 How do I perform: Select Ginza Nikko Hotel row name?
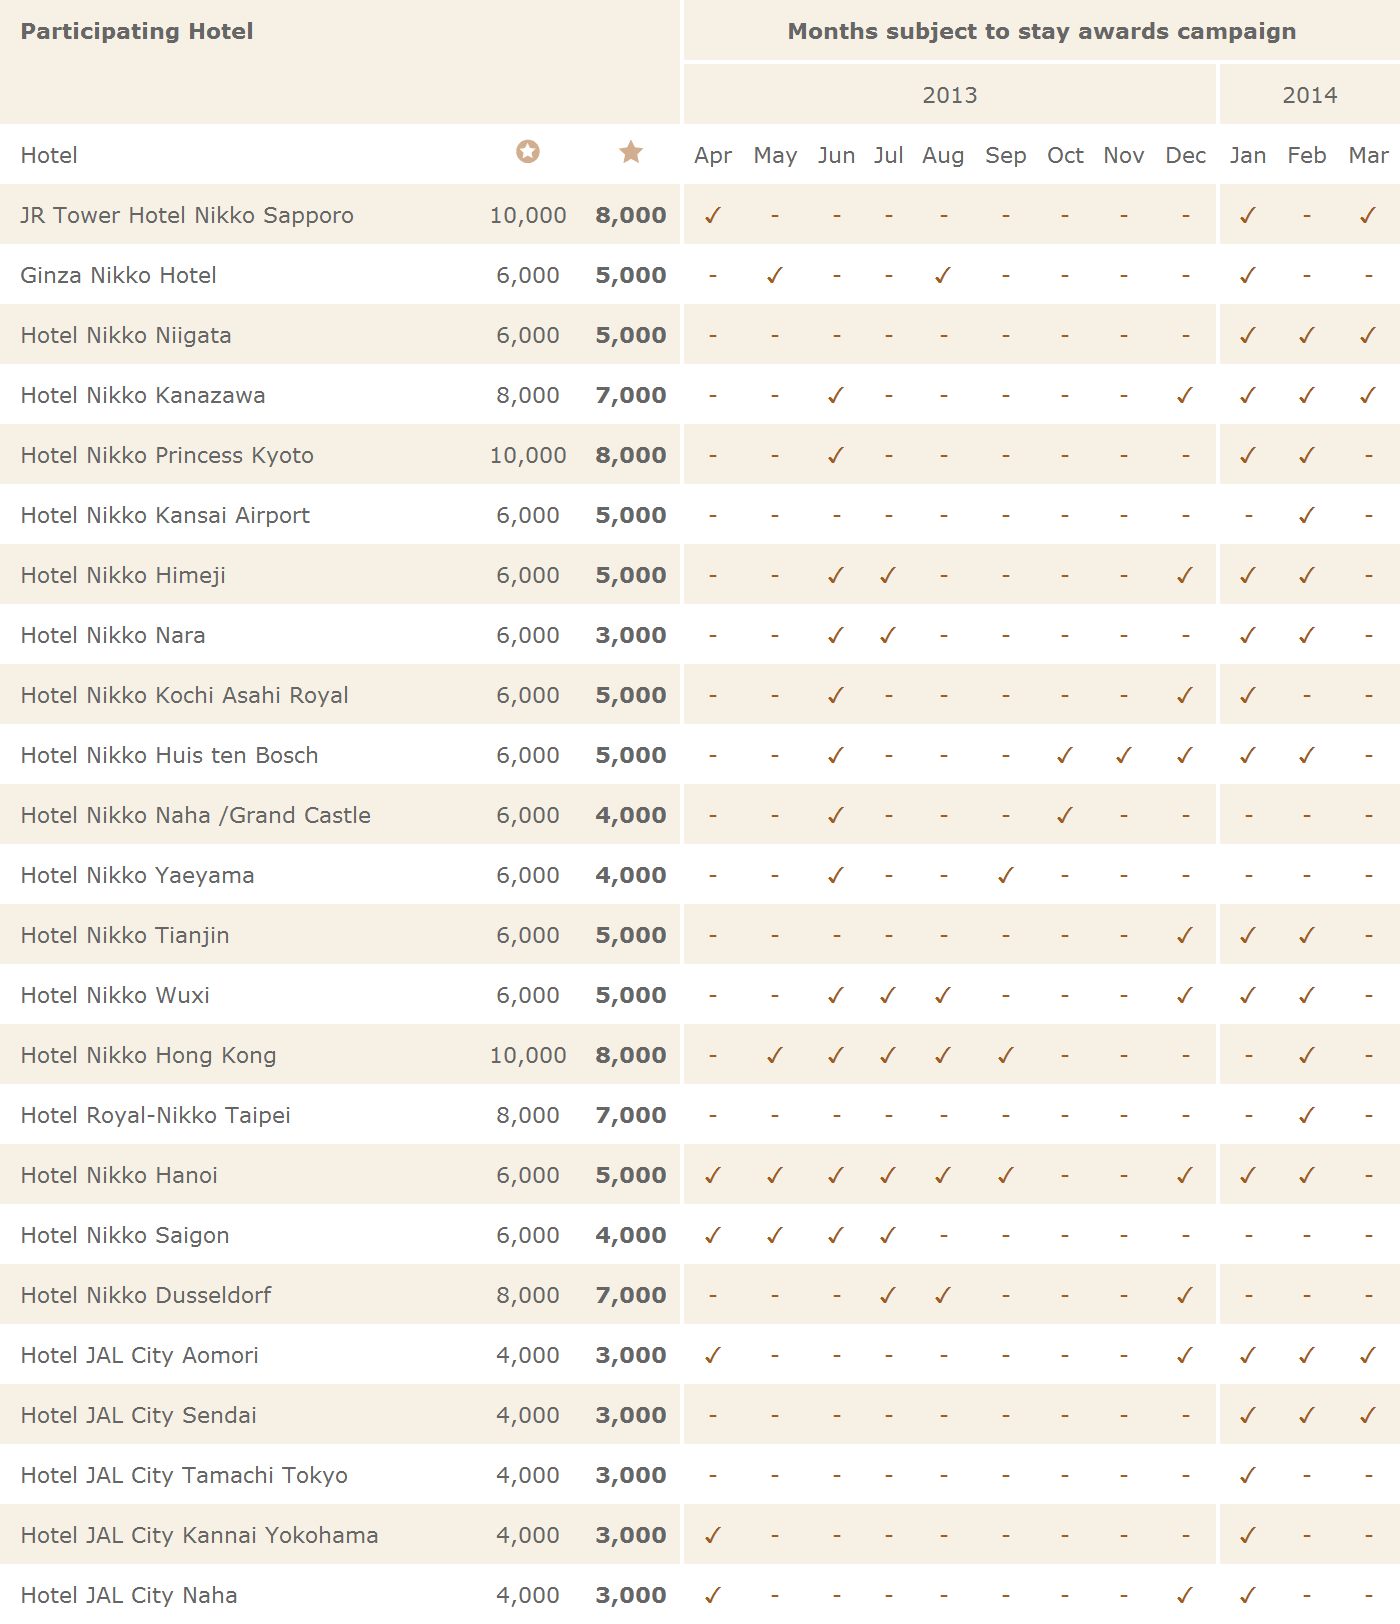click(x=118, y=275)
